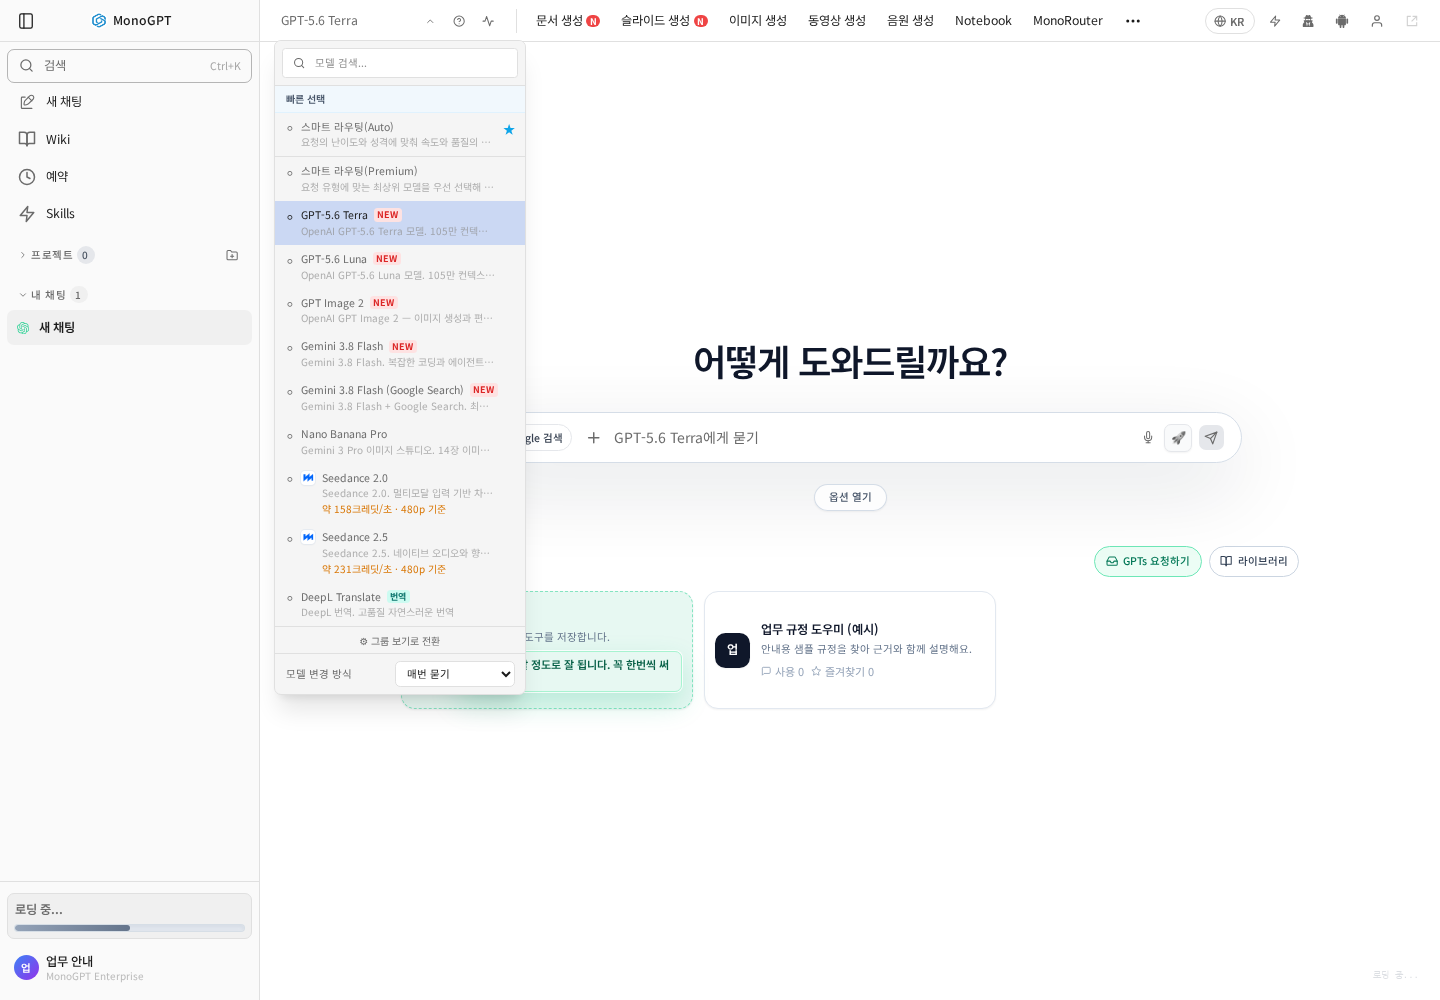Select GPT-5.6 Luna model
The height and width of the screenshot is (1000, 1440).
coord(400,267)
